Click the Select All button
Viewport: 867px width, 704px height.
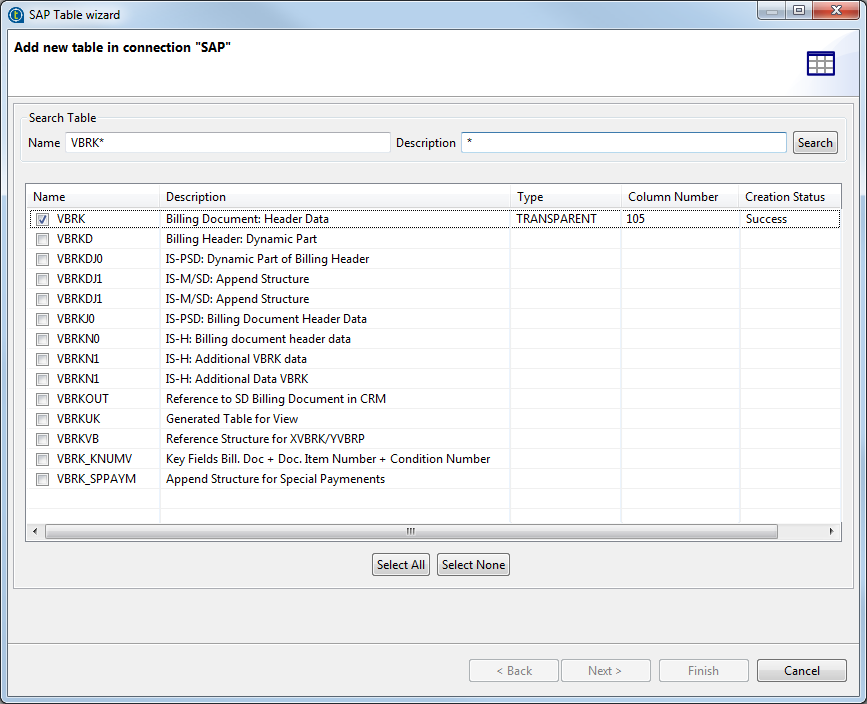pos(400,565)
